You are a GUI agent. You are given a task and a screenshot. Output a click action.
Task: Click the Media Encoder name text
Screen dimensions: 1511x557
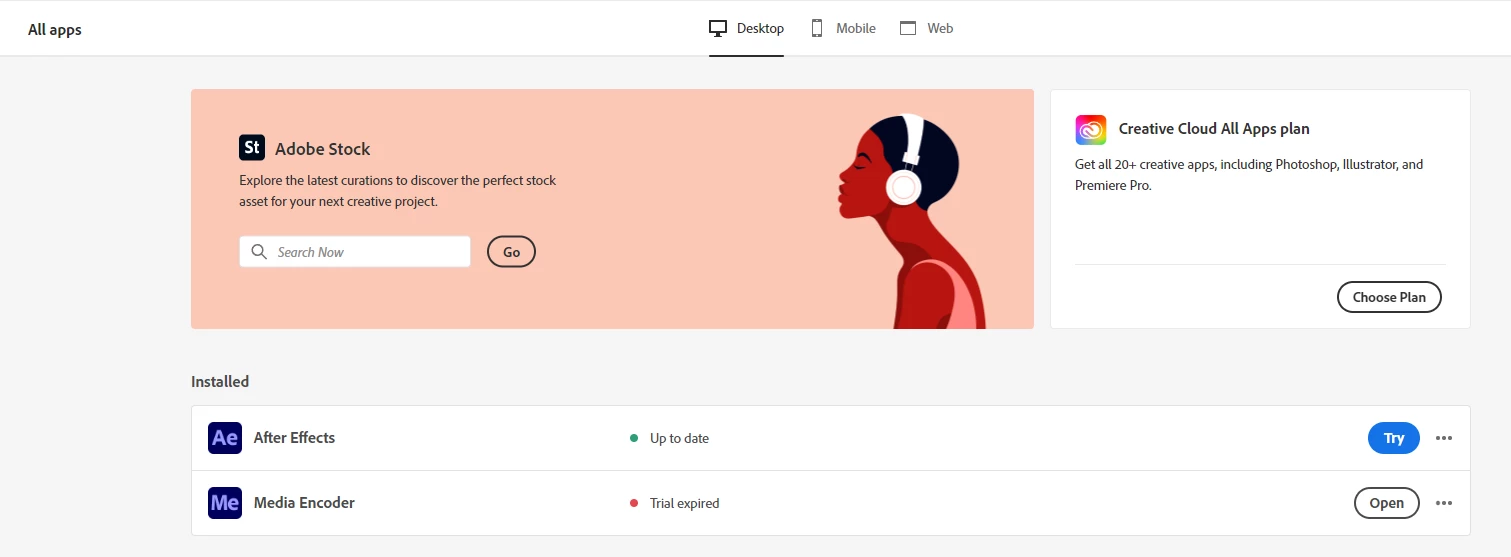tap(304, 503)
